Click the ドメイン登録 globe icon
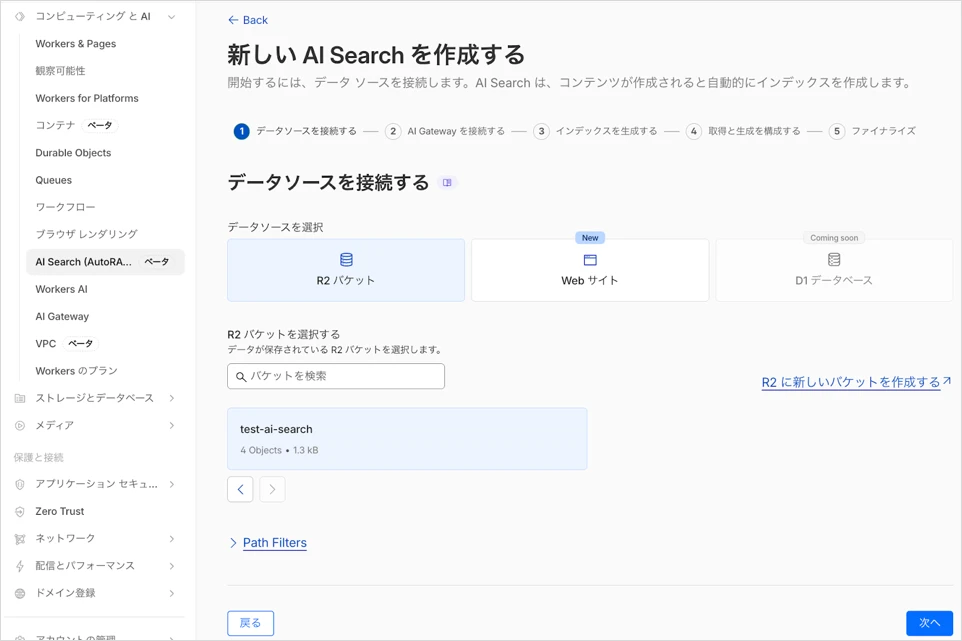This screenshot has width=962, height=641. pyautogui.click(x=20, y=593)
